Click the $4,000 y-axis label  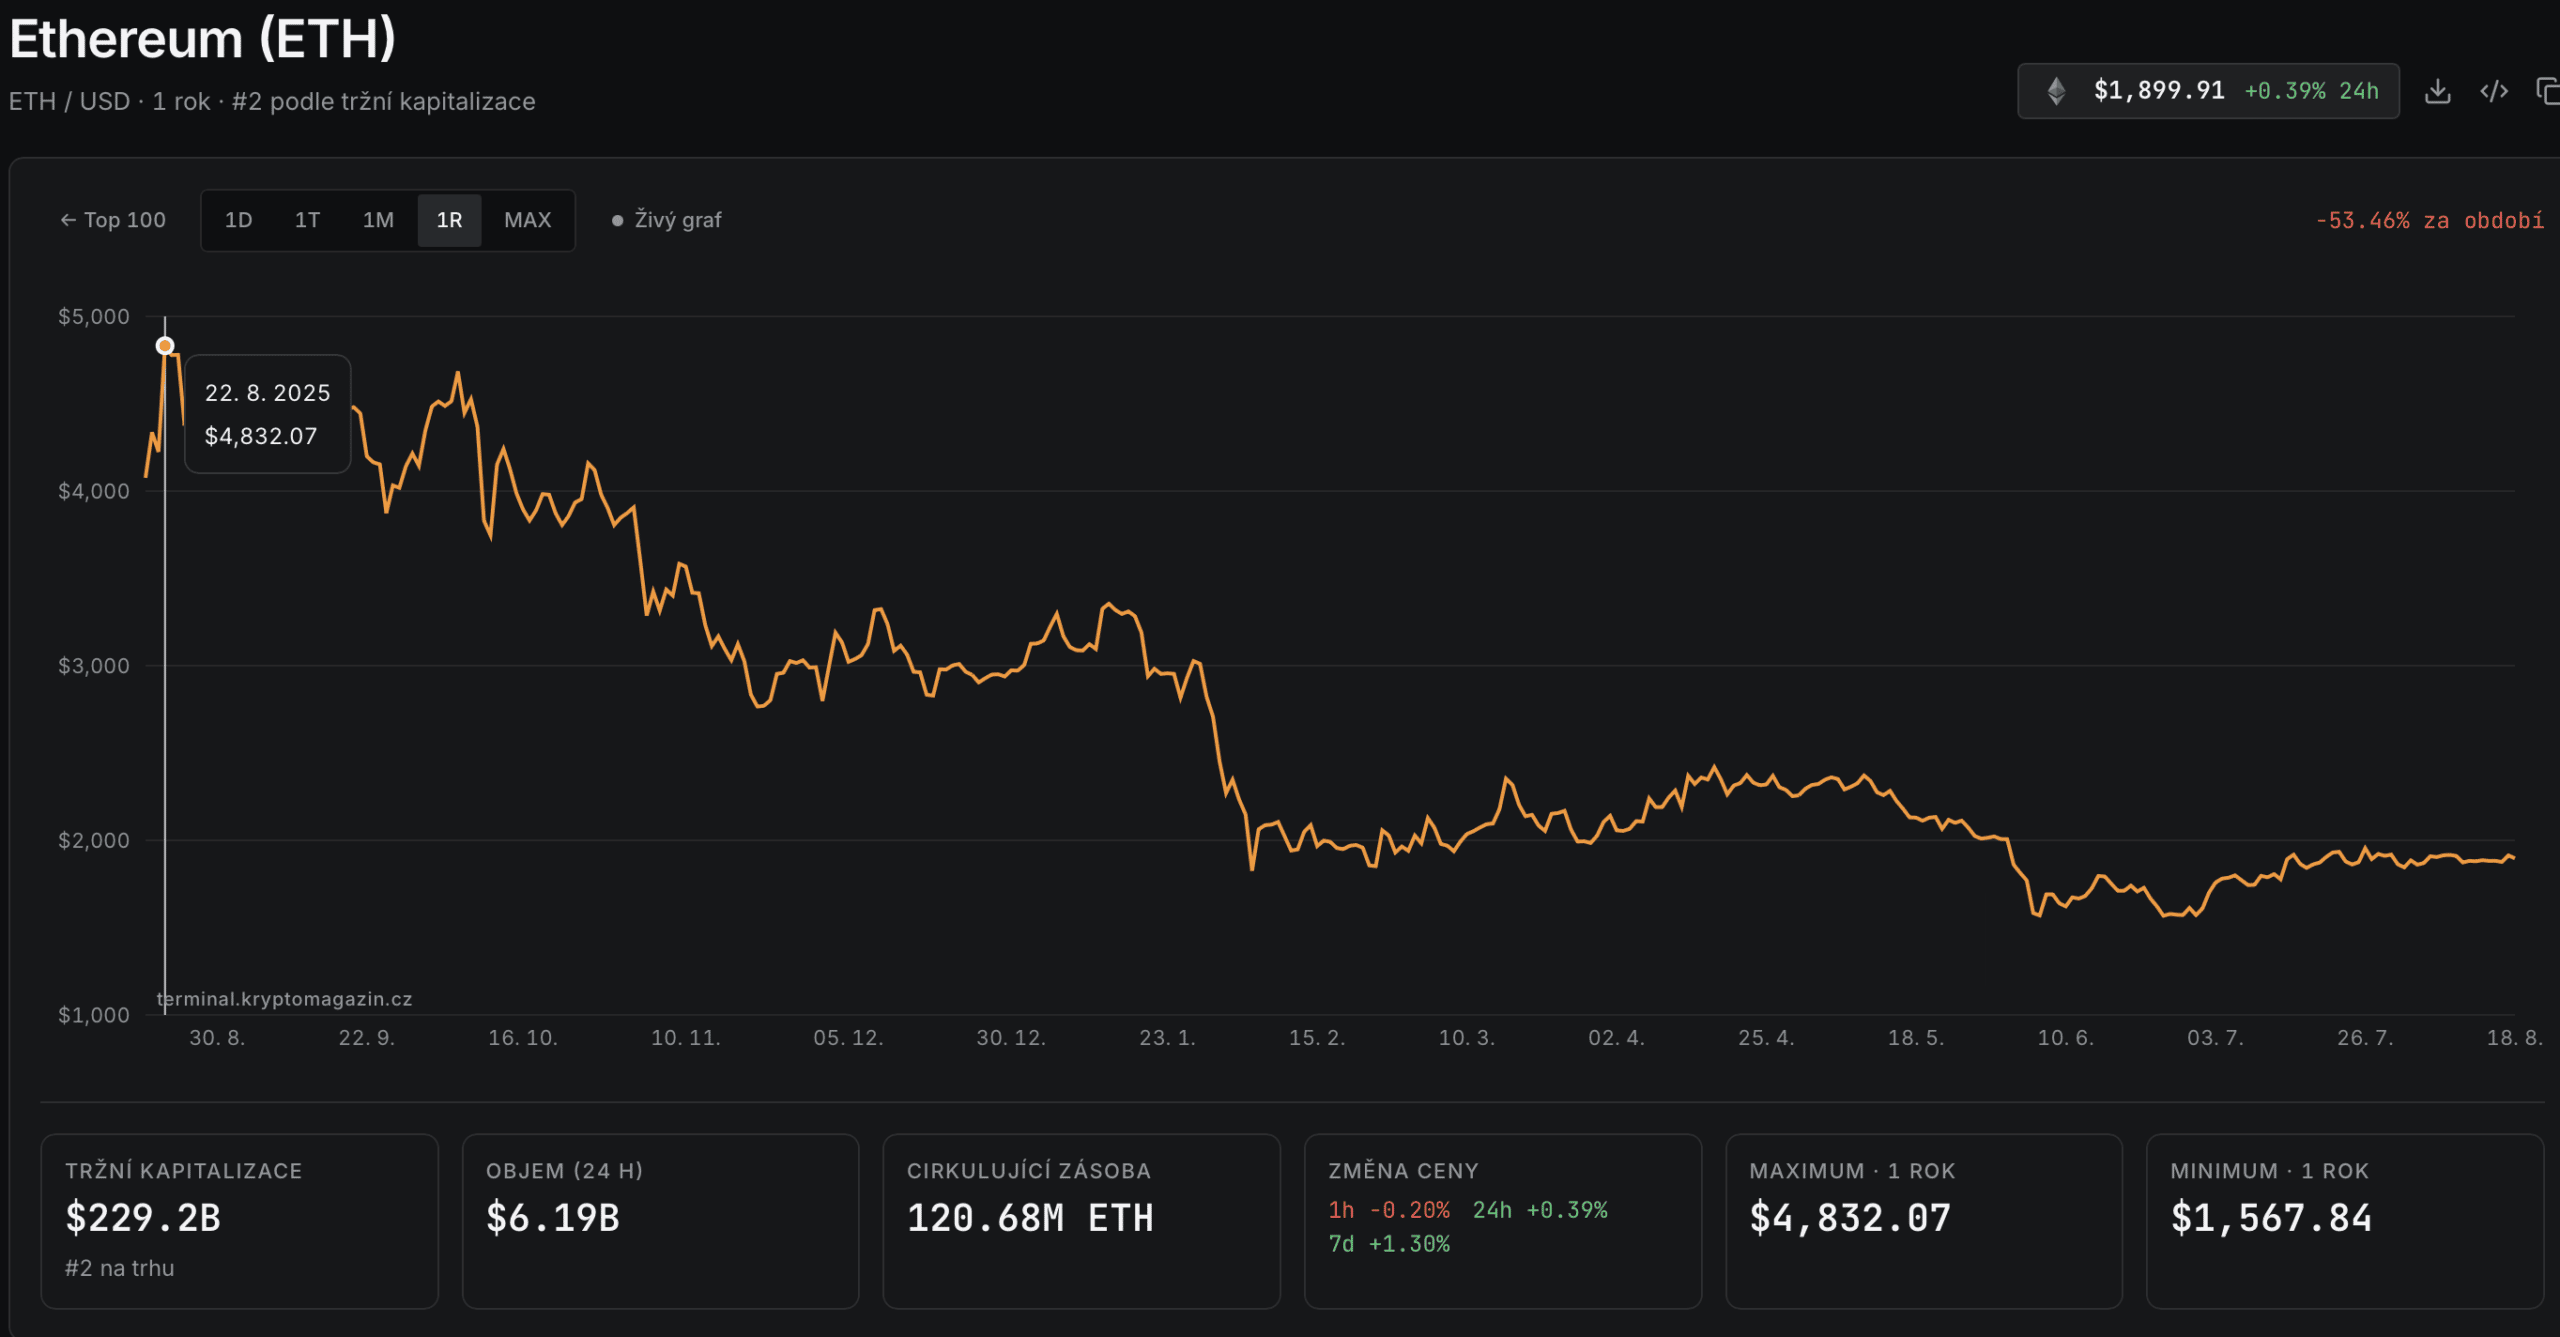point(94,491)
